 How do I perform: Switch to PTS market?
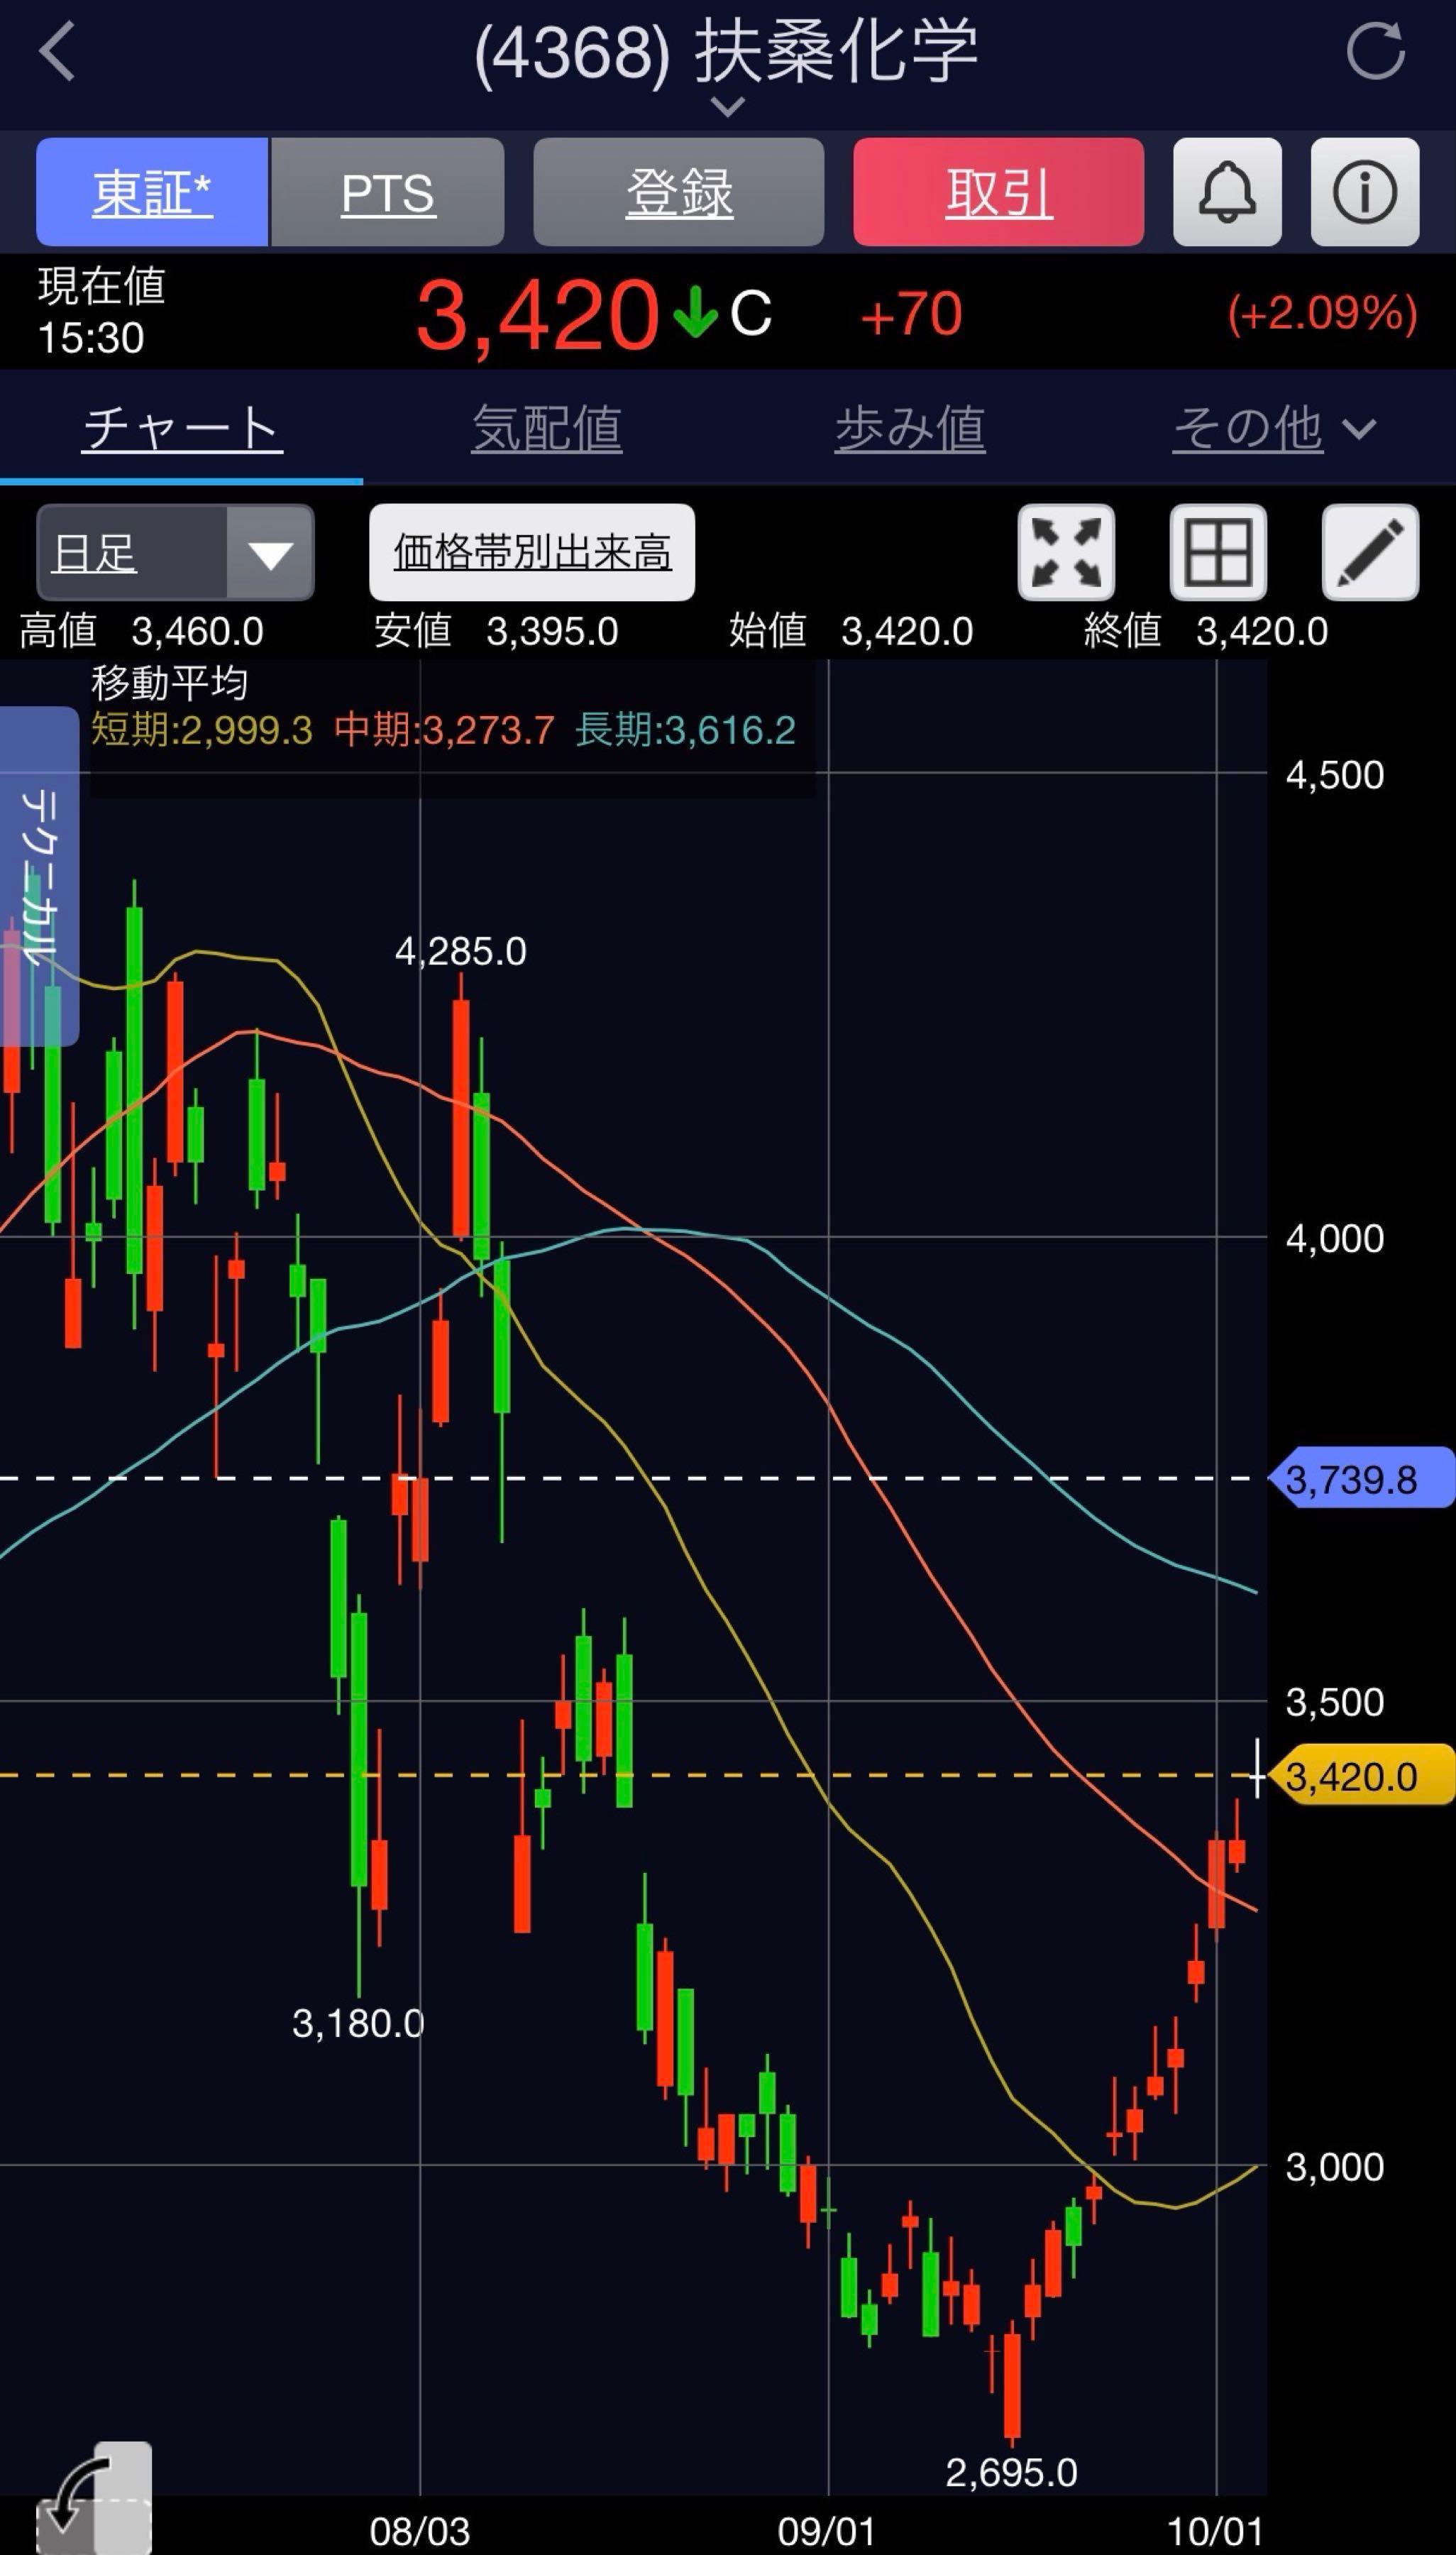pyautogui.click(x=388, y=192)
